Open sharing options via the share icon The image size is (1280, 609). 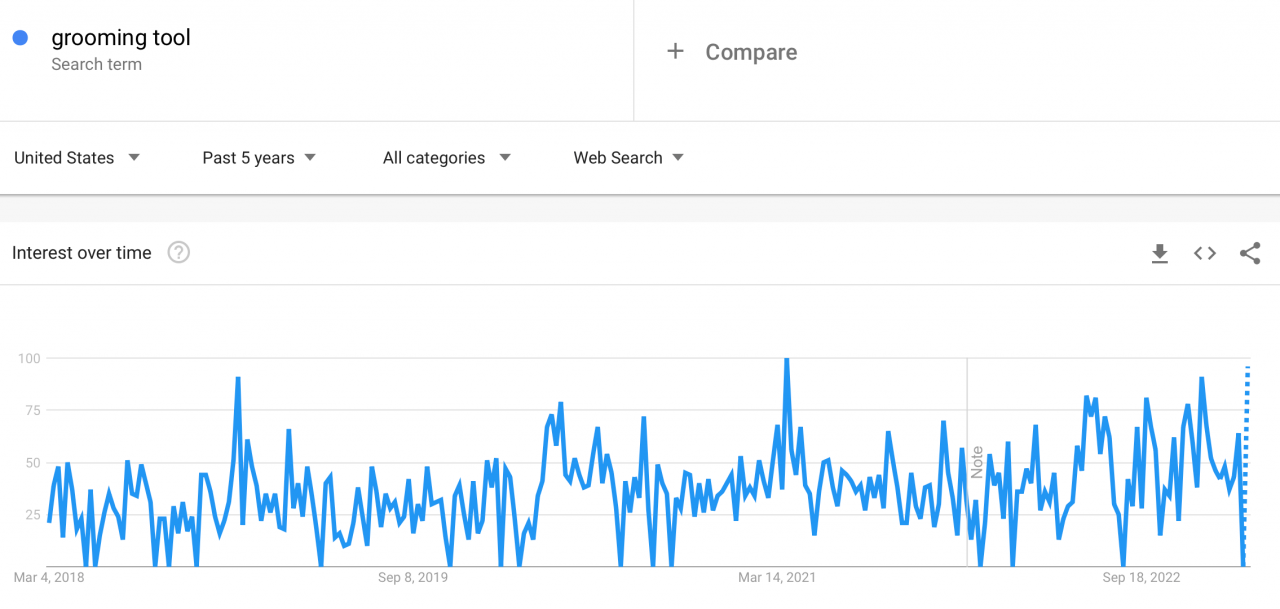click(x=1250, y=253)
